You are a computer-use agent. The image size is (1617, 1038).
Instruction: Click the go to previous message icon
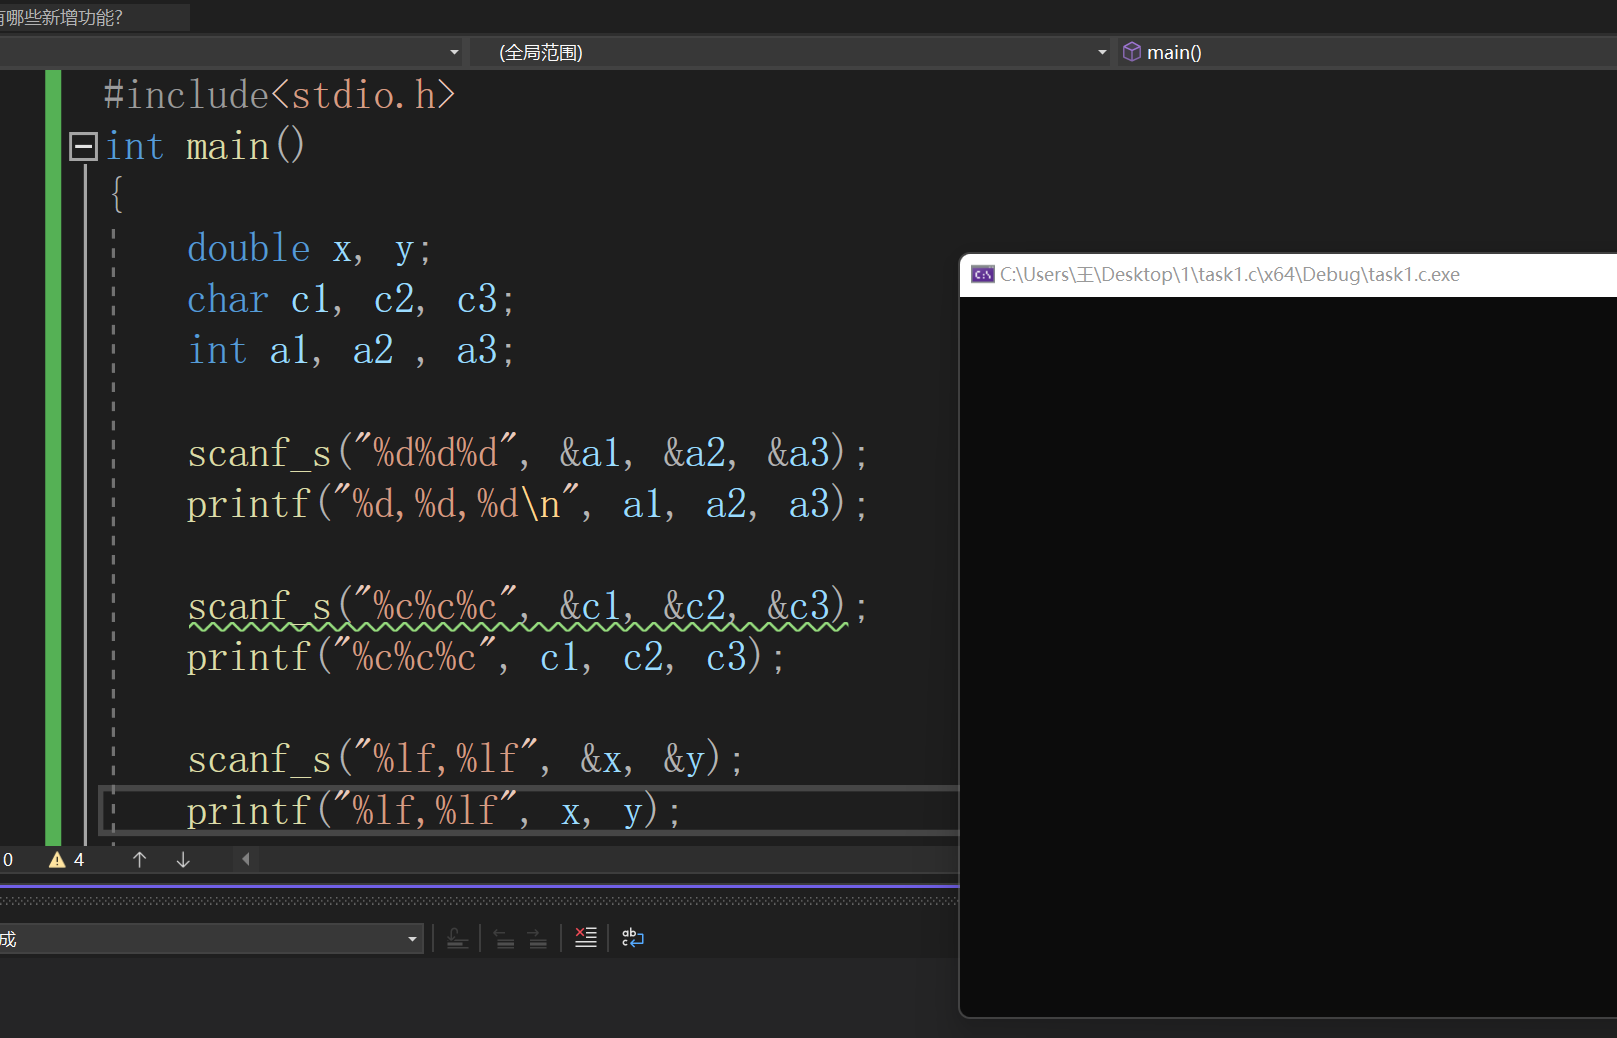pos(504,938)
